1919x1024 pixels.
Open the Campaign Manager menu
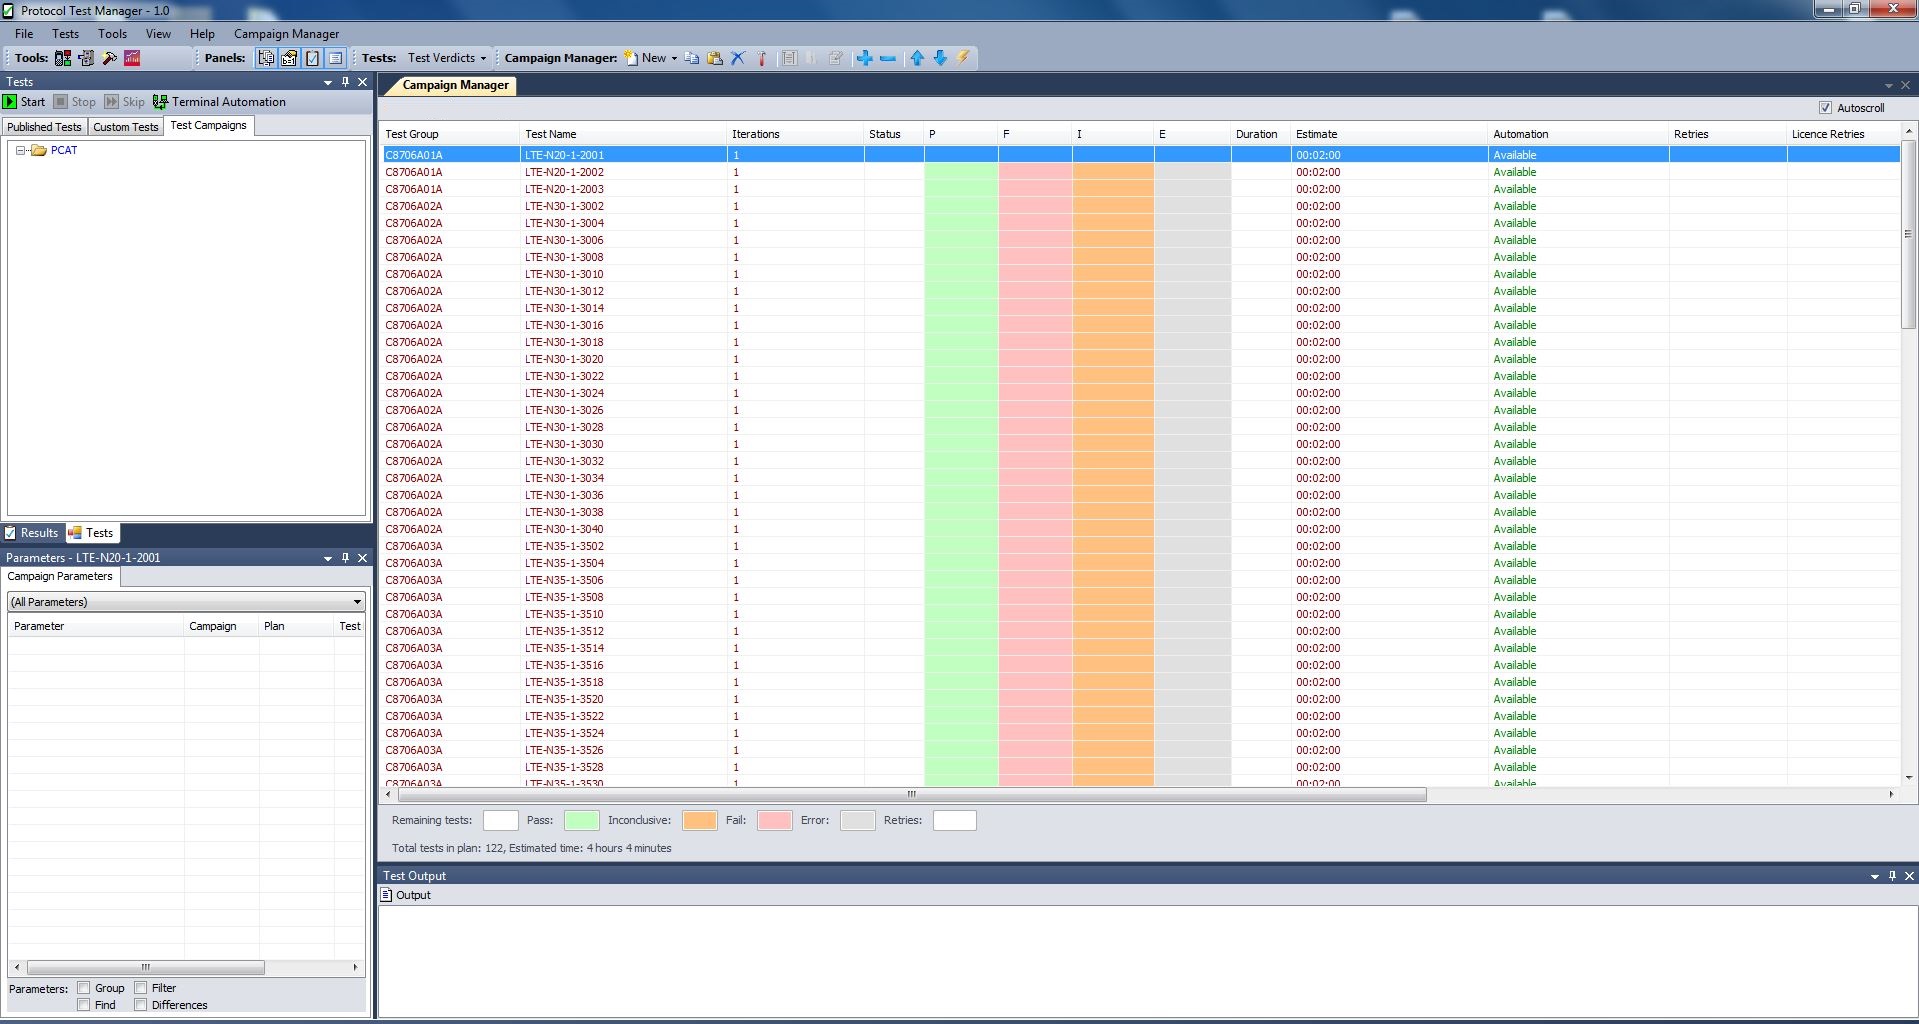pyautogui.click(x=286, y=34)
